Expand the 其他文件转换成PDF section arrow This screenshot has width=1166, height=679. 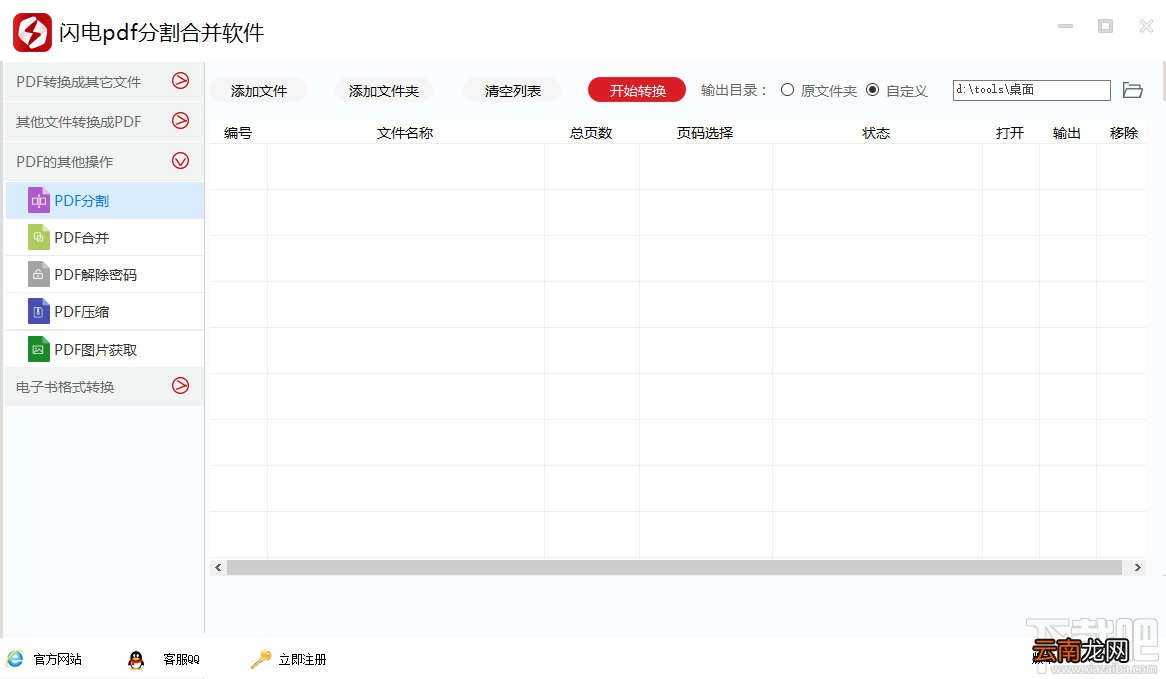(181, 120)
